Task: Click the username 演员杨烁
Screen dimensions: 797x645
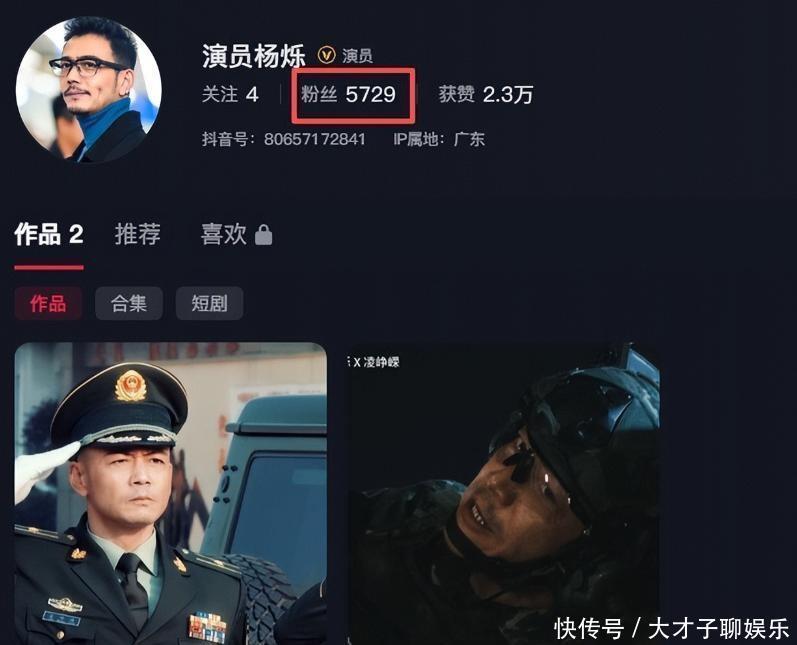Action: point(254,55)
